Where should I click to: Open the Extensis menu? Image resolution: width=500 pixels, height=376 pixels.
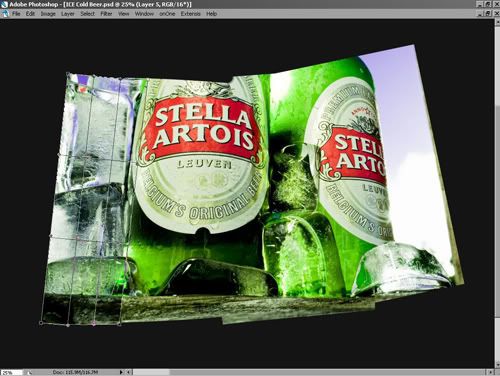(x=191, y=14)
